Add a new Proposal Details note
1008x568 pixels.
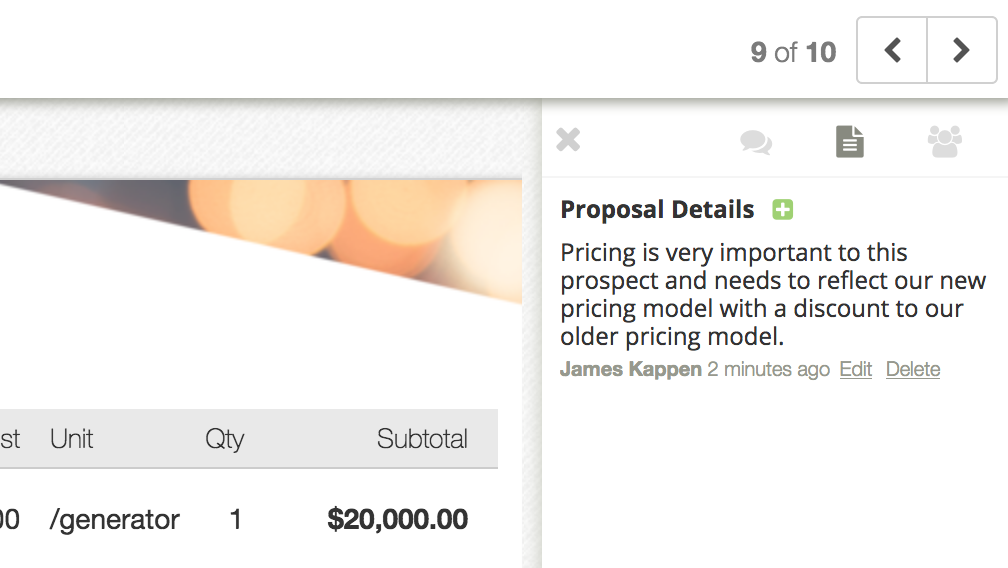pos(782,209)
